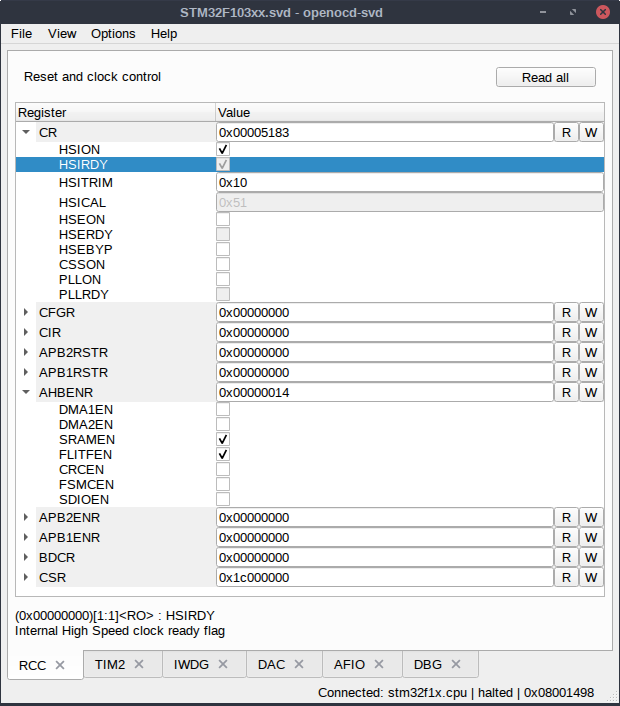620x706 pixels.
Task: Enable the DMA1EN checkbox
Action: (x=223, y=409)
